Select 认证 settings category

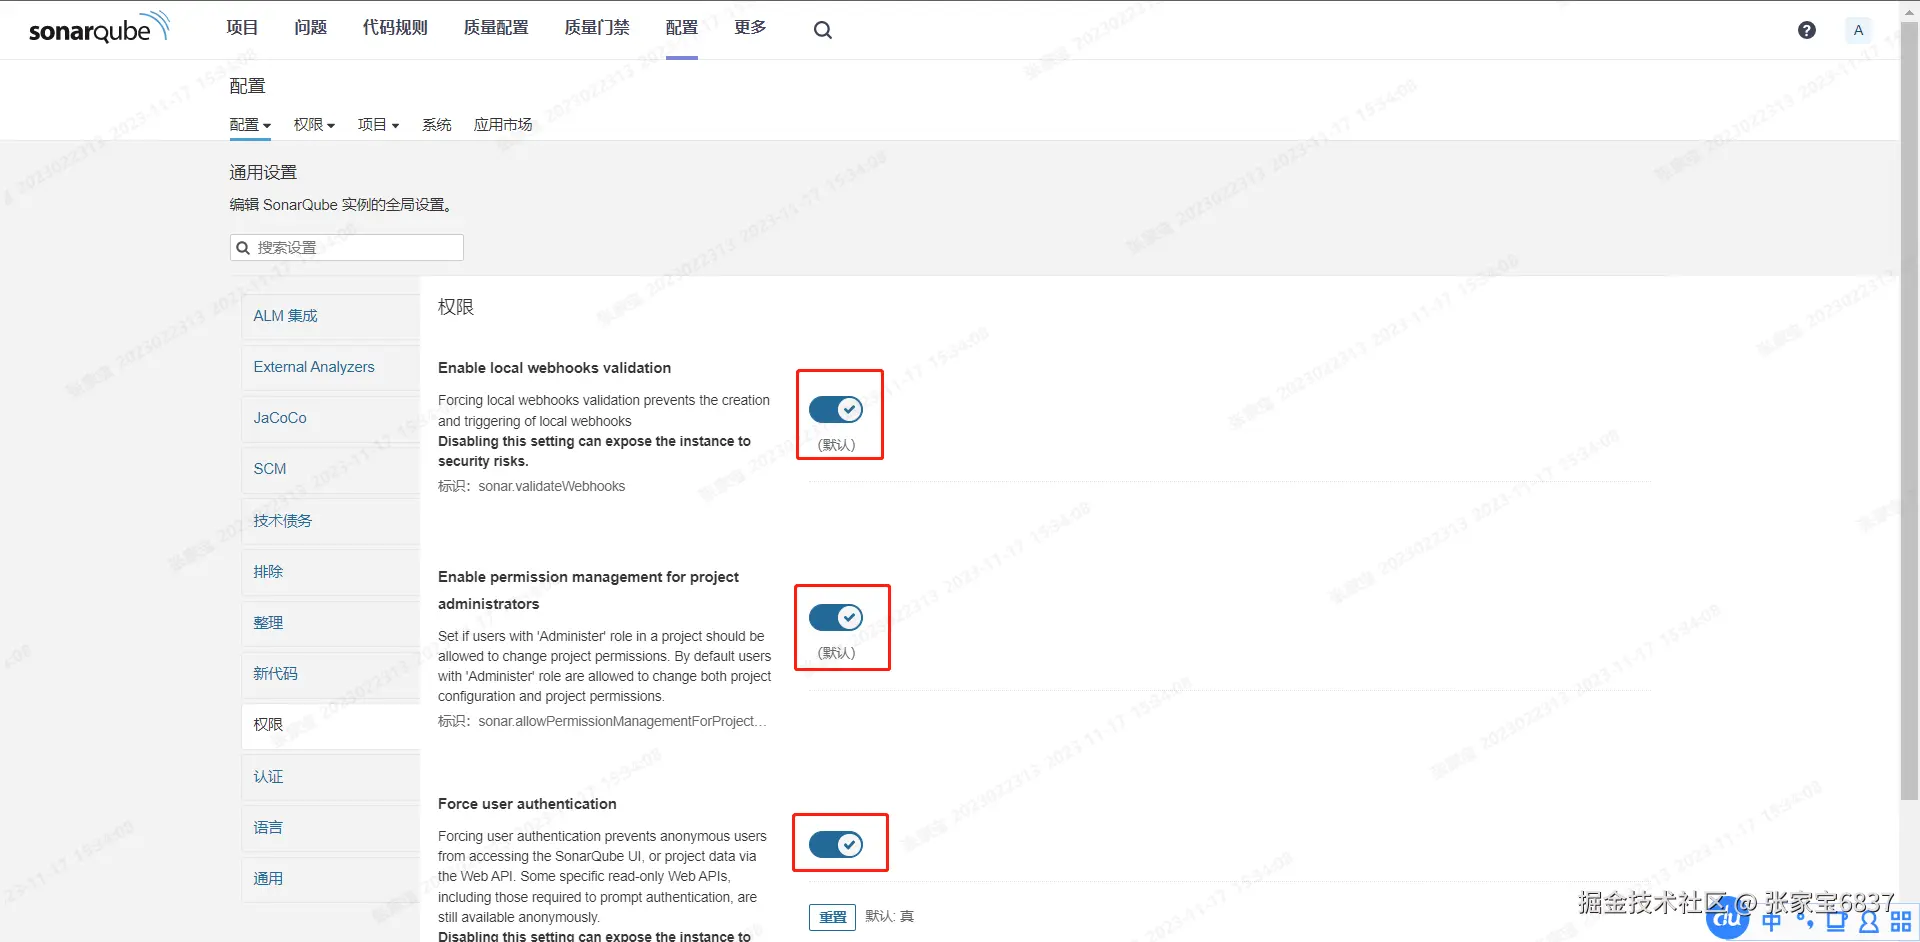tap(330, 777)
